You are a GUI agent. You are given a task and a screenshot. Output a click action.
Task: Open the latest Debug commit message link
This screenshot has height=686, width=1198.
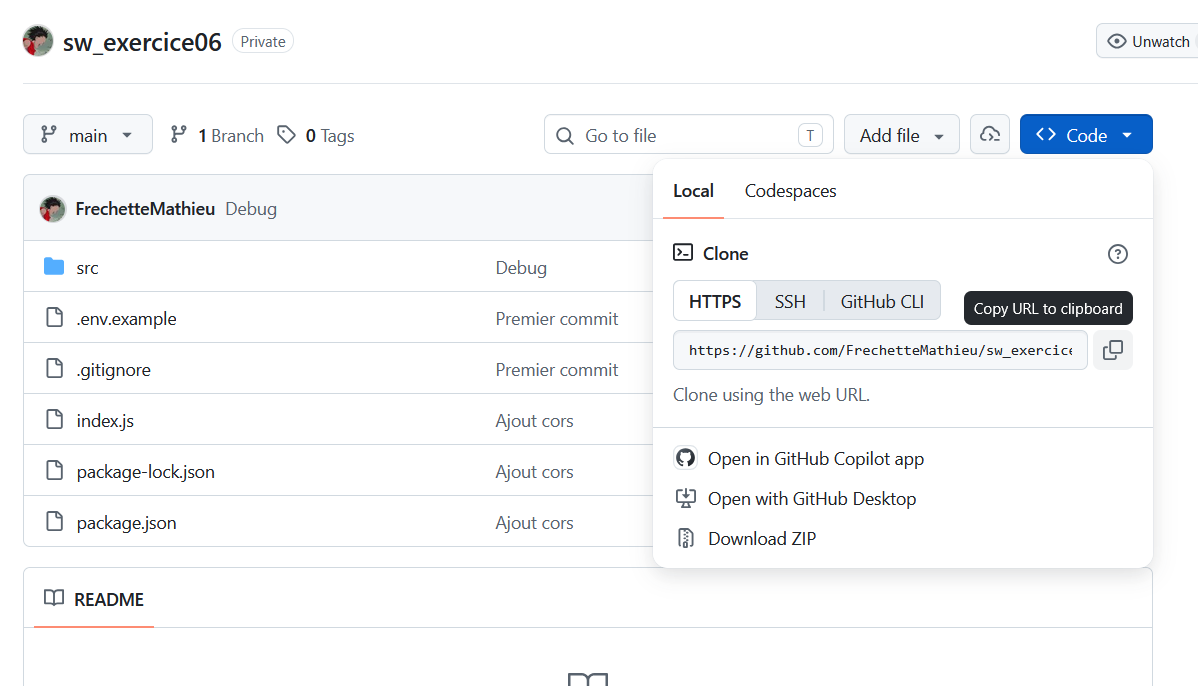pyautogui.click(x=251, y=209)
